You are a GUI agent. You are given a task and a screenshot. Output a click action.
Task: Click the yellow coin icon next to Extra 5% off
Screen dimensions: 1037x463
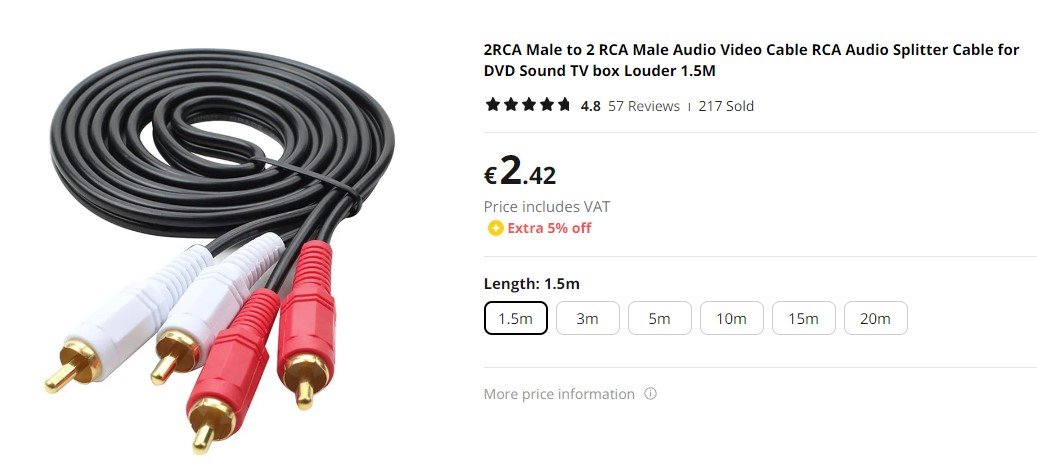(x=495, y=228)
